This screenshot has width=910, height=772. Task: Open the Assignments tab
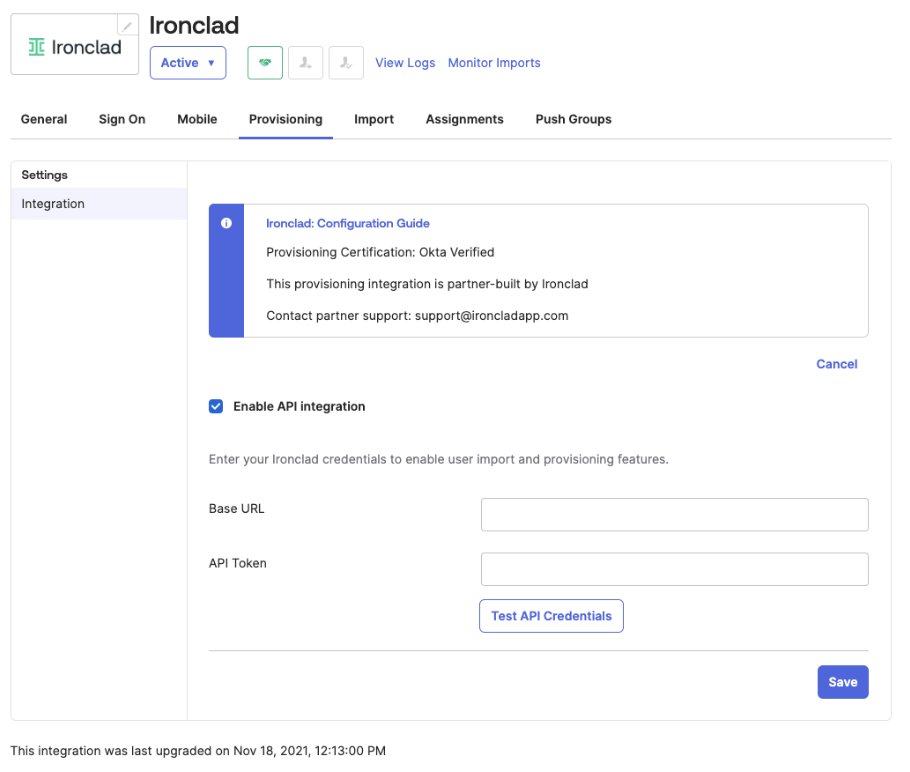(x=465, y=119)
